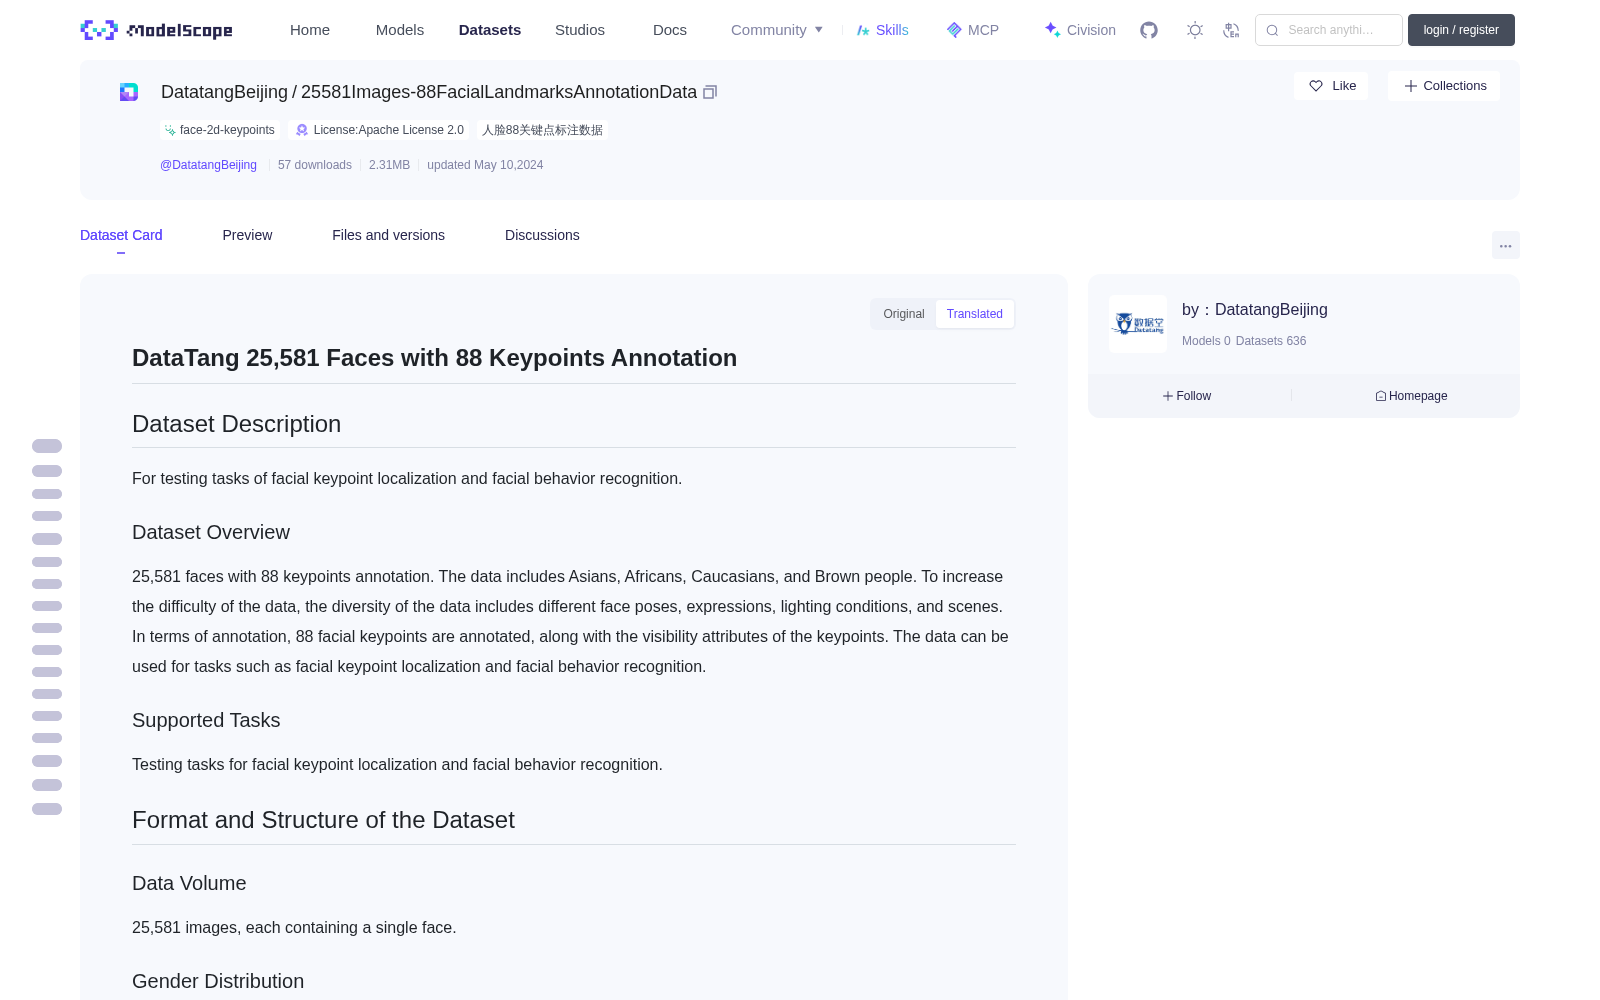The width and height of the screenshot is (1600, 1000).
Task: Select the Dataset Card tab
Action: [121, 235]
